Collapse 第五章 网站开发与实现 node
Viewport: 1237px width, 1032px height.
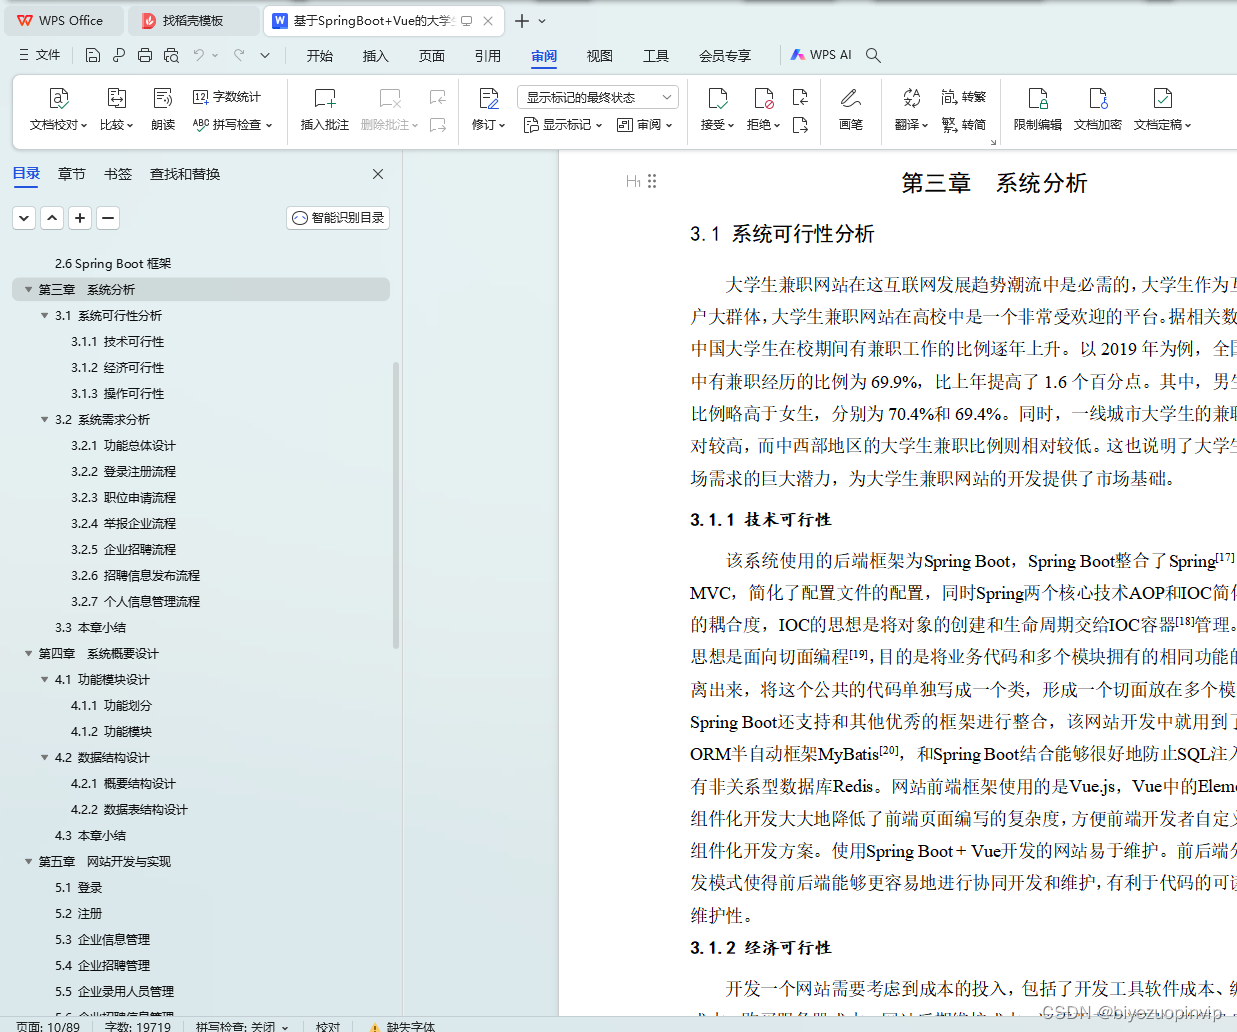(x=28, y=861)
